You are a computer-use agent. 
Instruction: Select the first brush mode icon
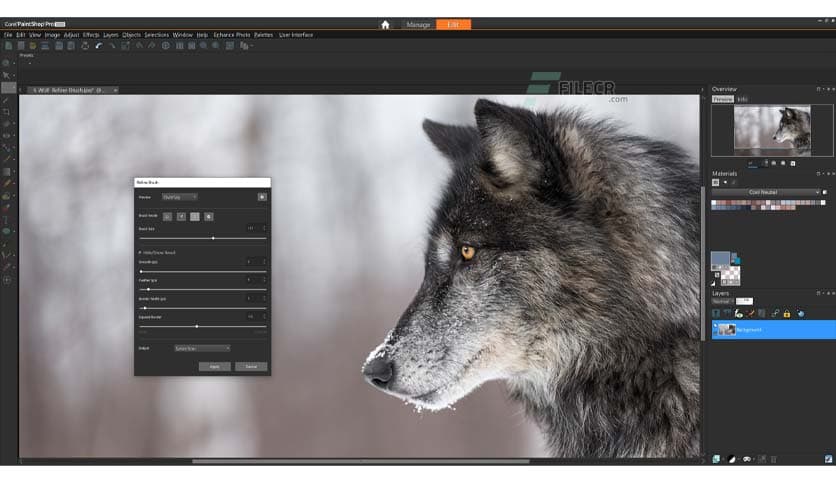167,216
